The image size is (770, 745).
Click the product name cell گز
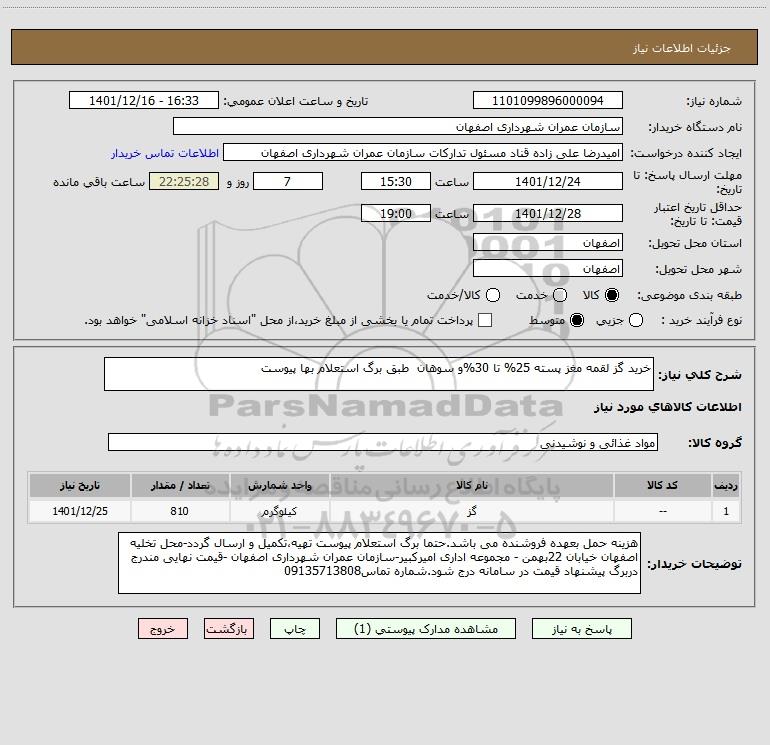[472, 511]
